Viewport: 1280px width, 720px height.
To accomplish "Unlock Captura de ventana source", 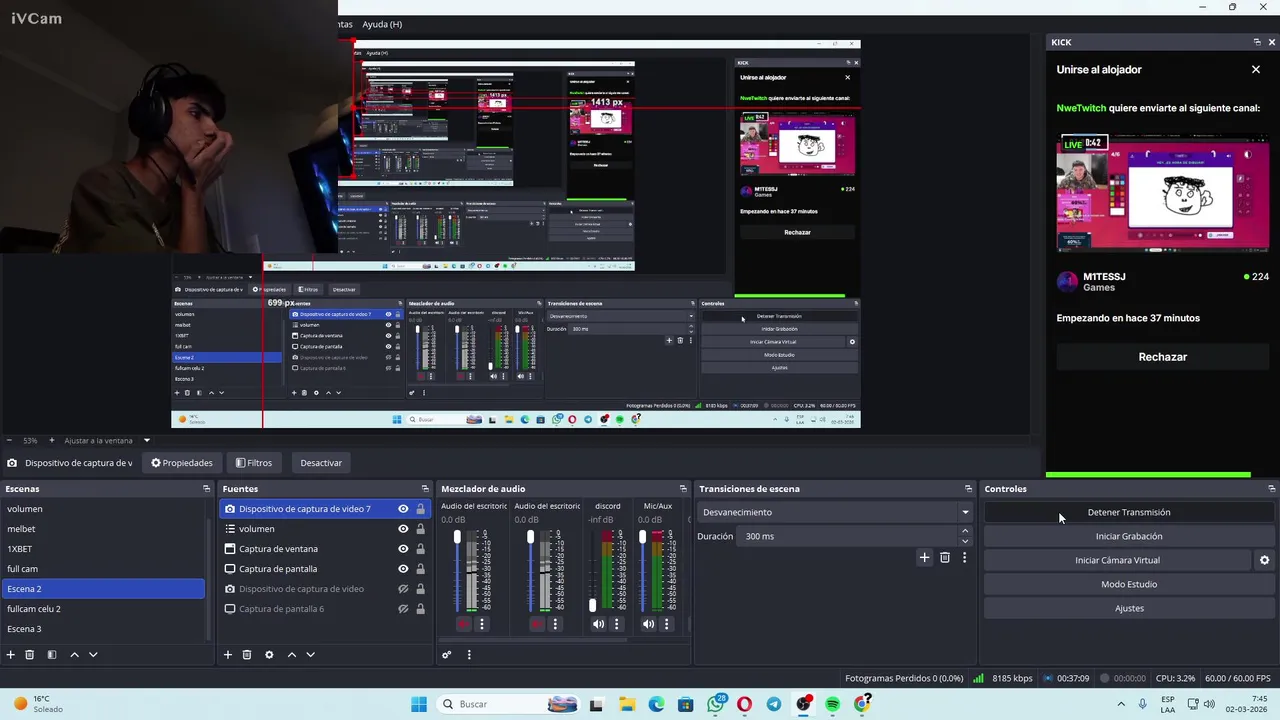I will click(420, 549).
